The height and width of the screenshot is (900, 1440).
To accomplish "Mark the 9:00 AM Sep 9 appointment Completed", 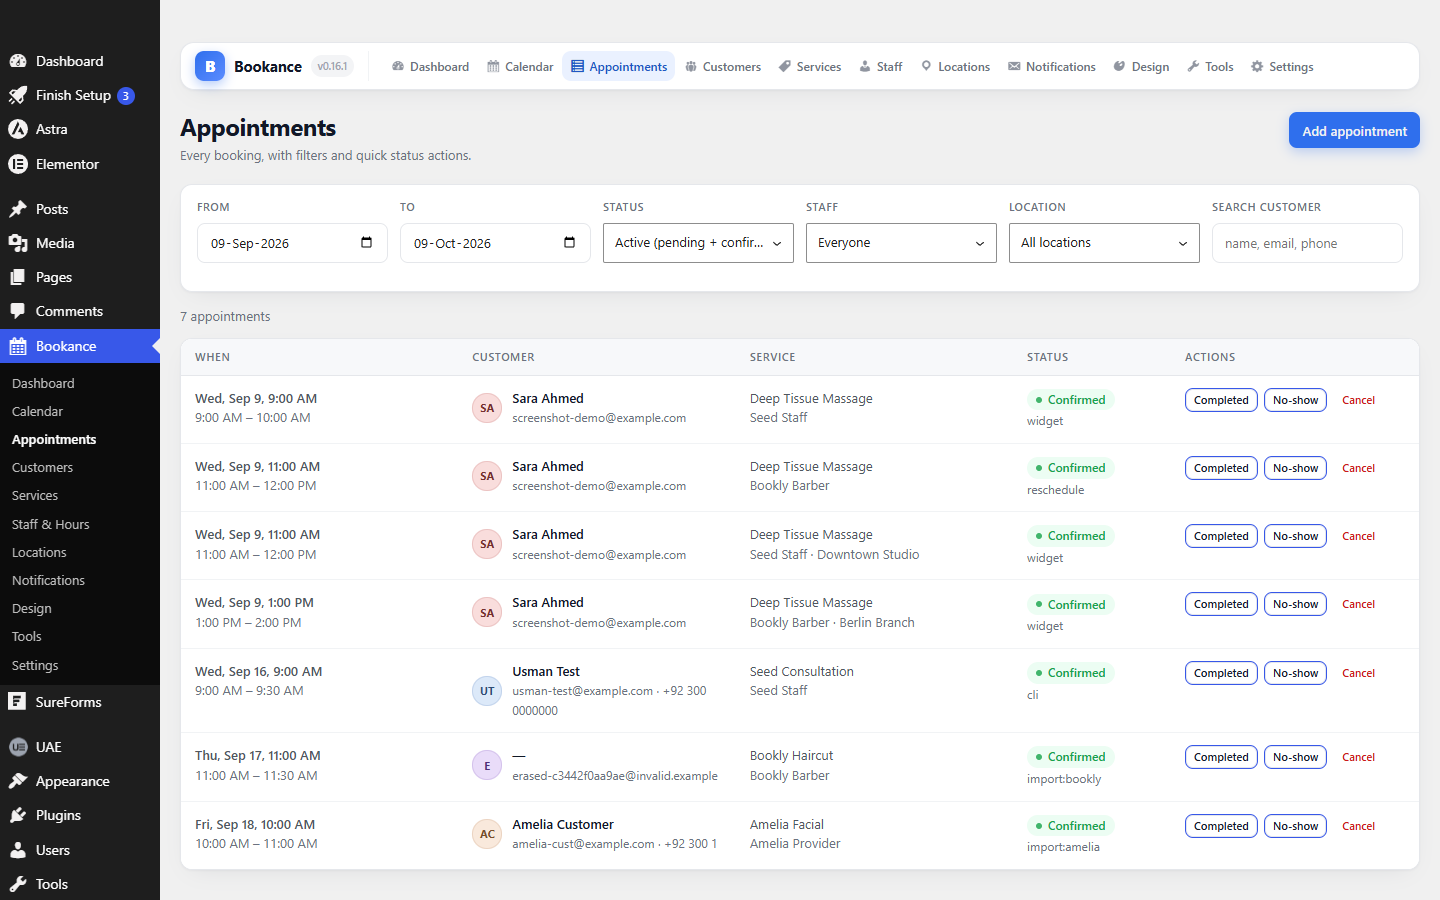I will tap(1221, 400).
